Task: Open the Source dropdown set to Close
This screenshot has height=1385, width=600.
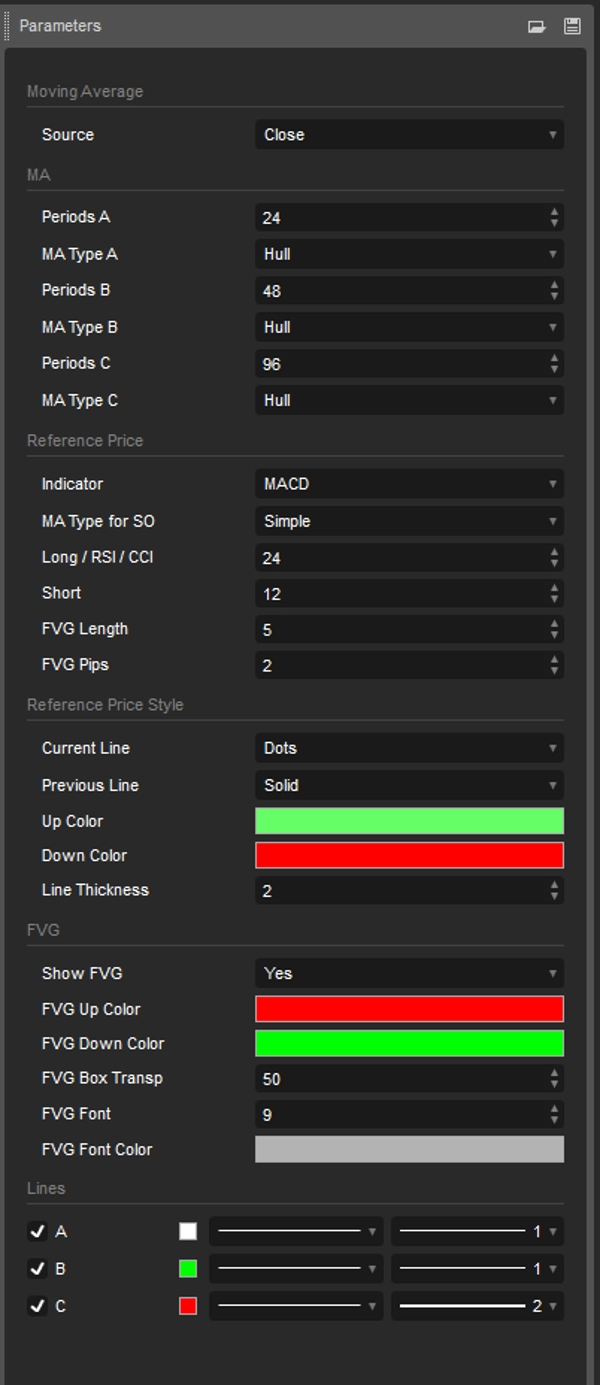Action: pos(409,135)
